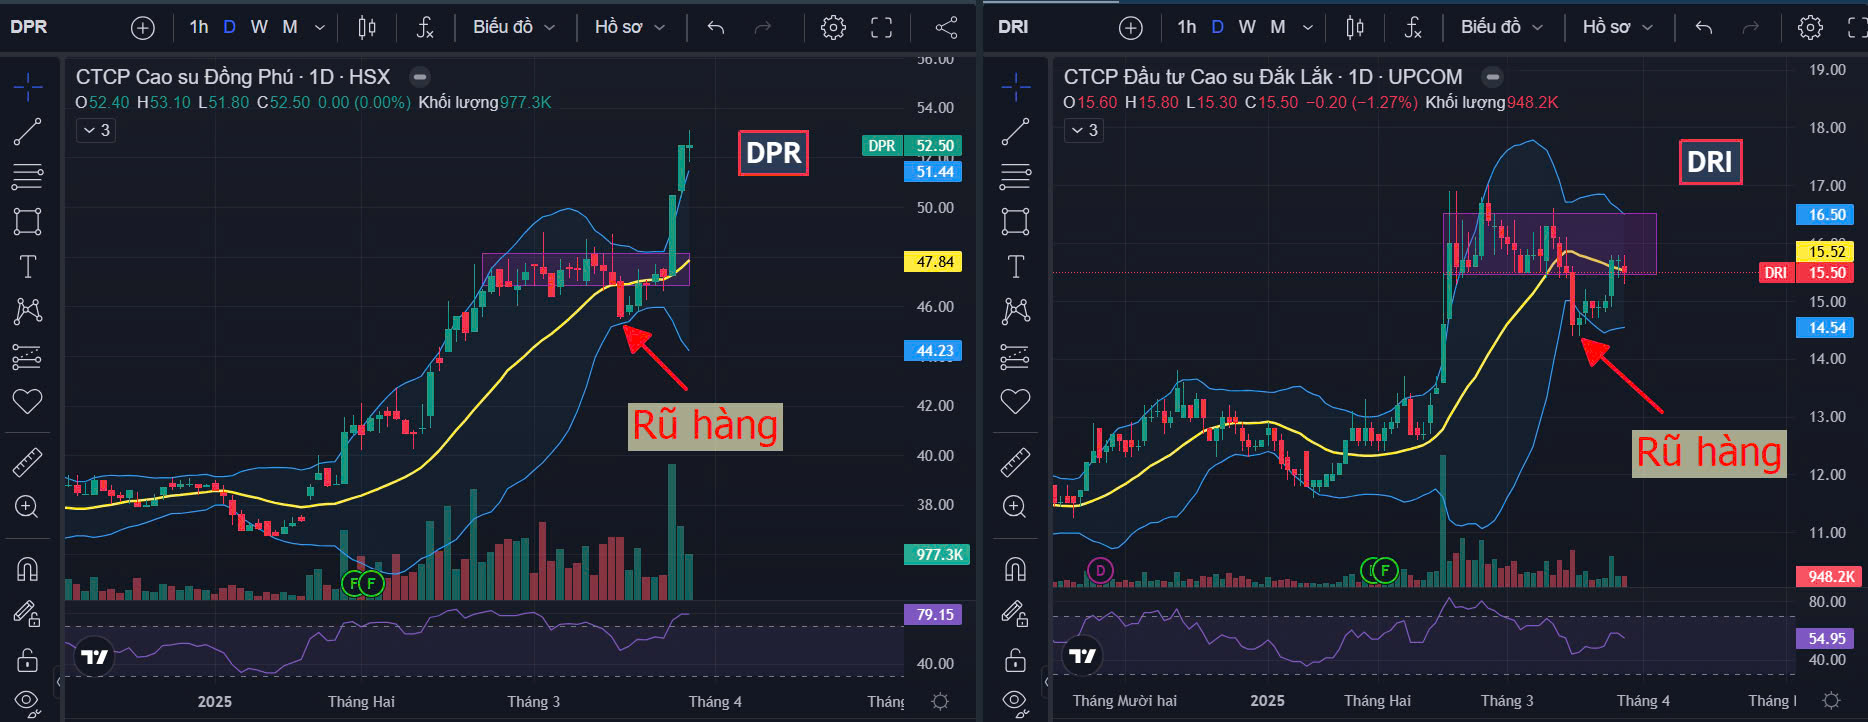Viewport: 1868px width, 722px height.
Task: Click the title CTCP Cao su Đồng Phú
Action: click(185, 77)
